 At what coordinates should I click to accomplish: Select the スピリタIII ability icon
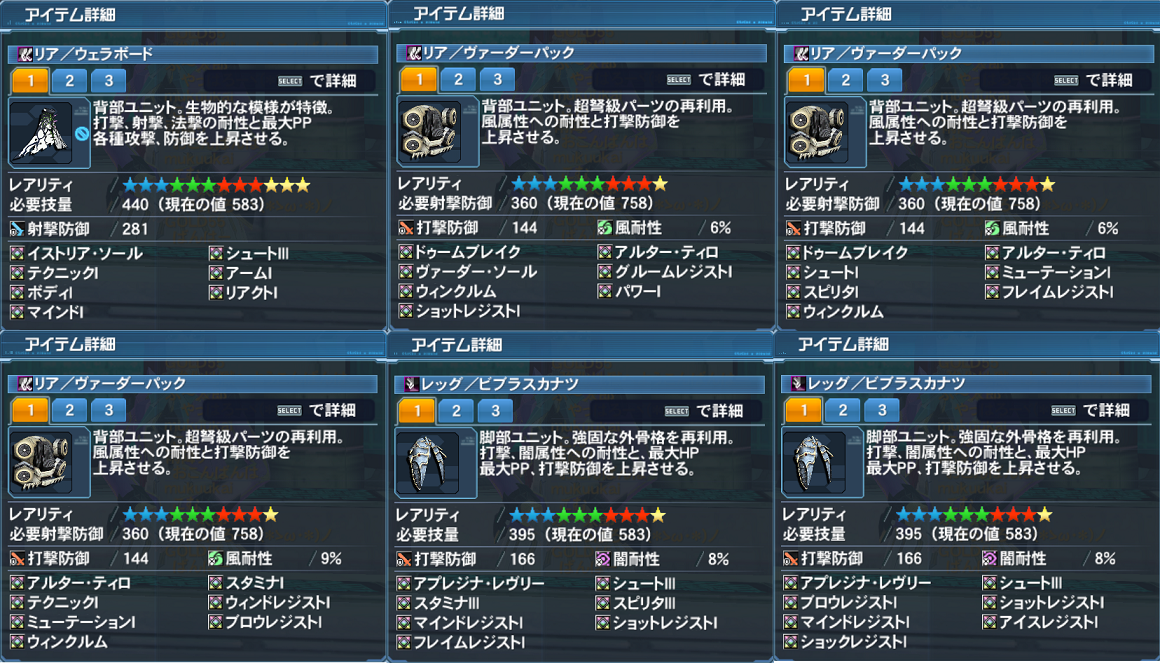pyautogui.click(x=603, y=603)
